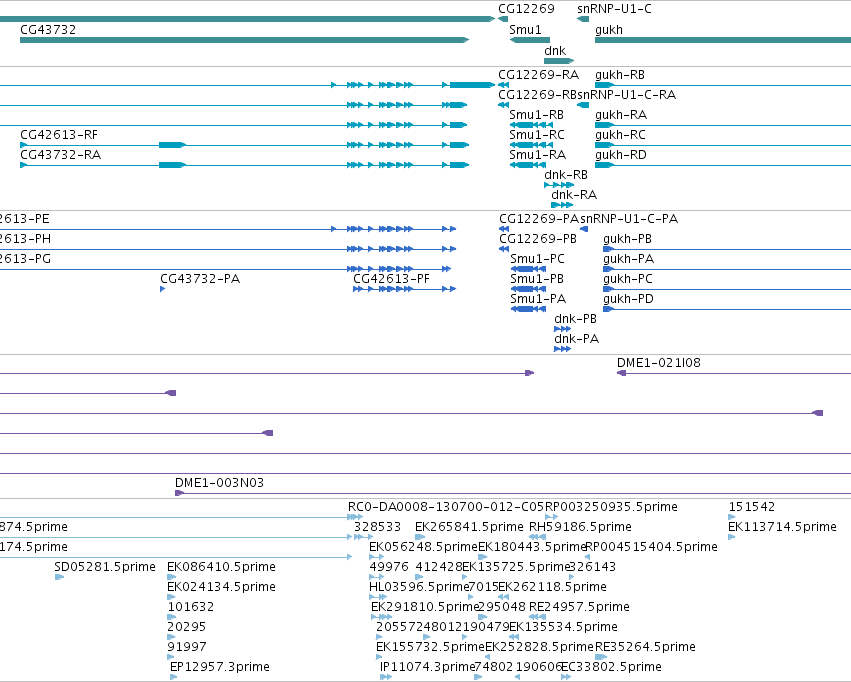Click gukh-PB protein label

[627, 239]
